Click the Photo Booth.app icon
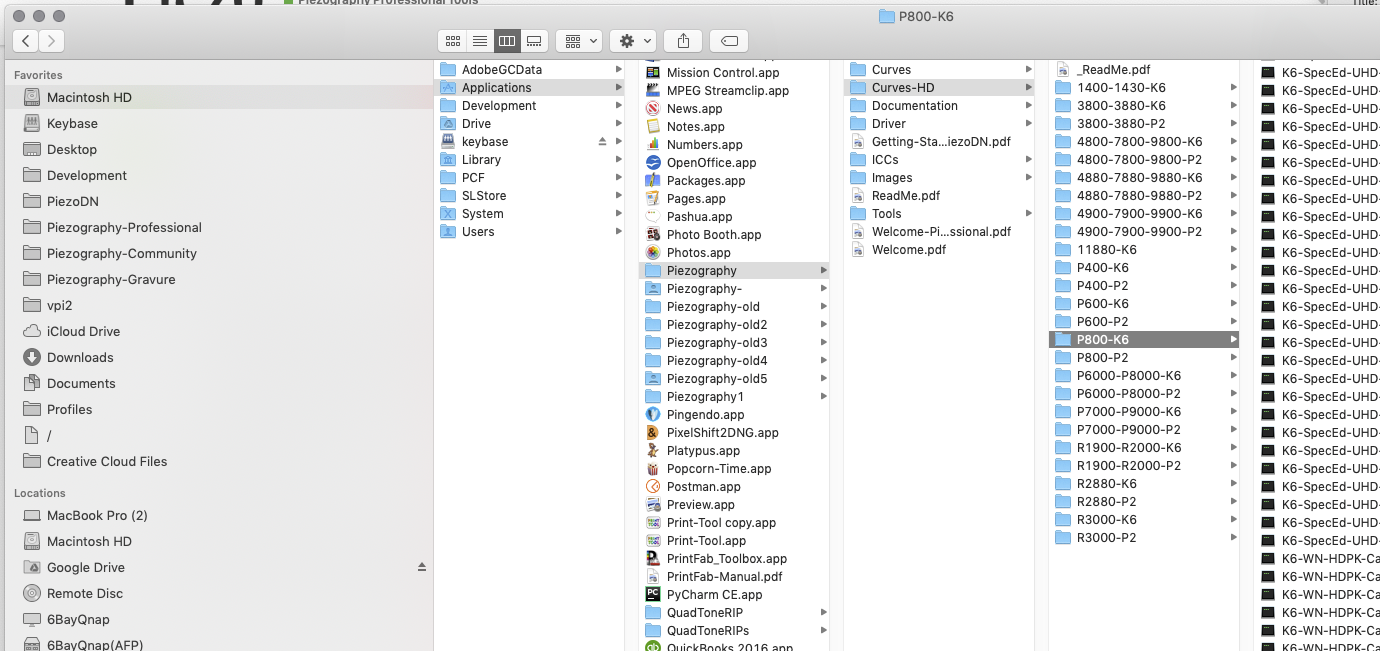Screen dimensions: 1380x651 click(653, 235)
